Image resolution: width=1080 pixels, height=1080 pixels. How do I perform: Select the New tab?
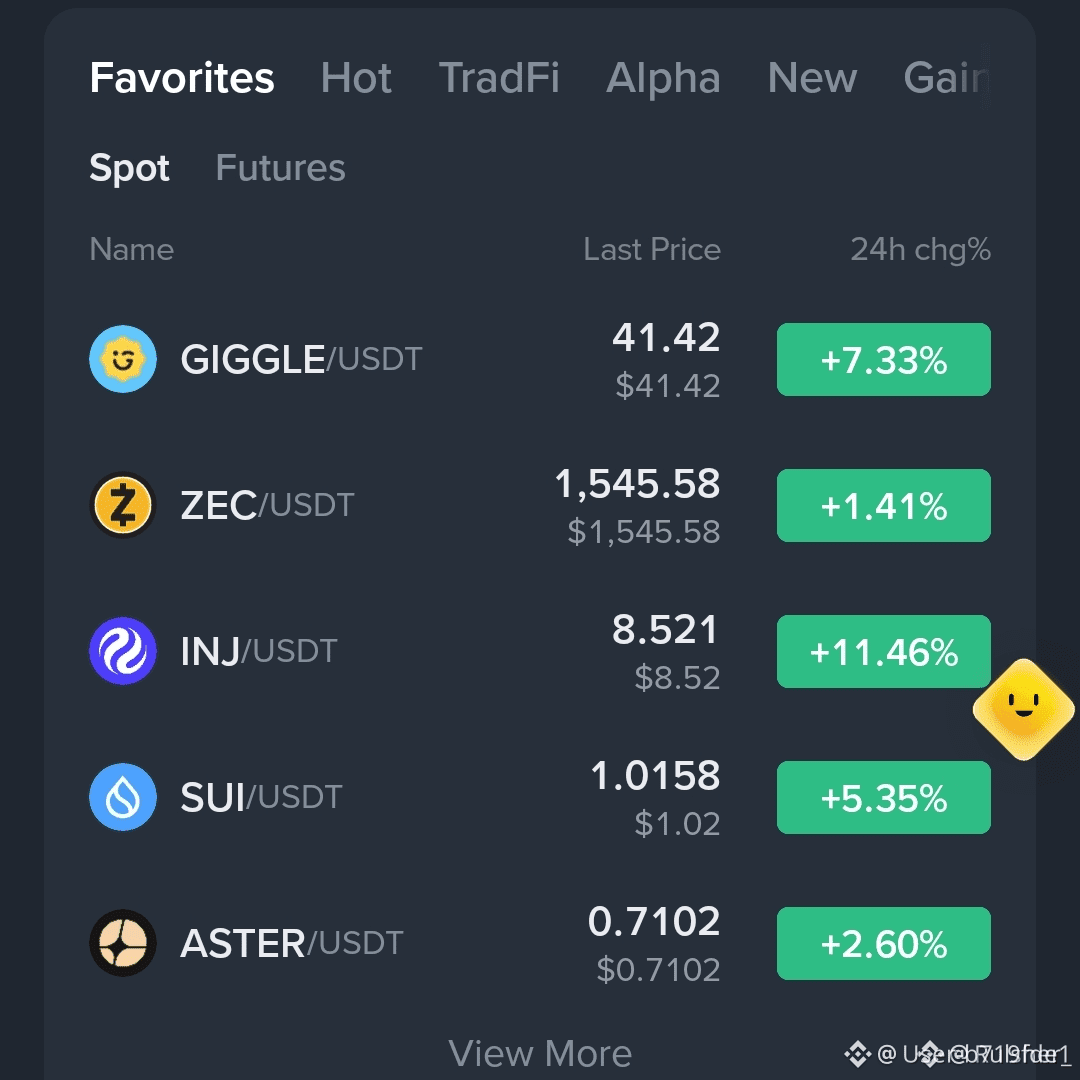(x=812, y=77)
